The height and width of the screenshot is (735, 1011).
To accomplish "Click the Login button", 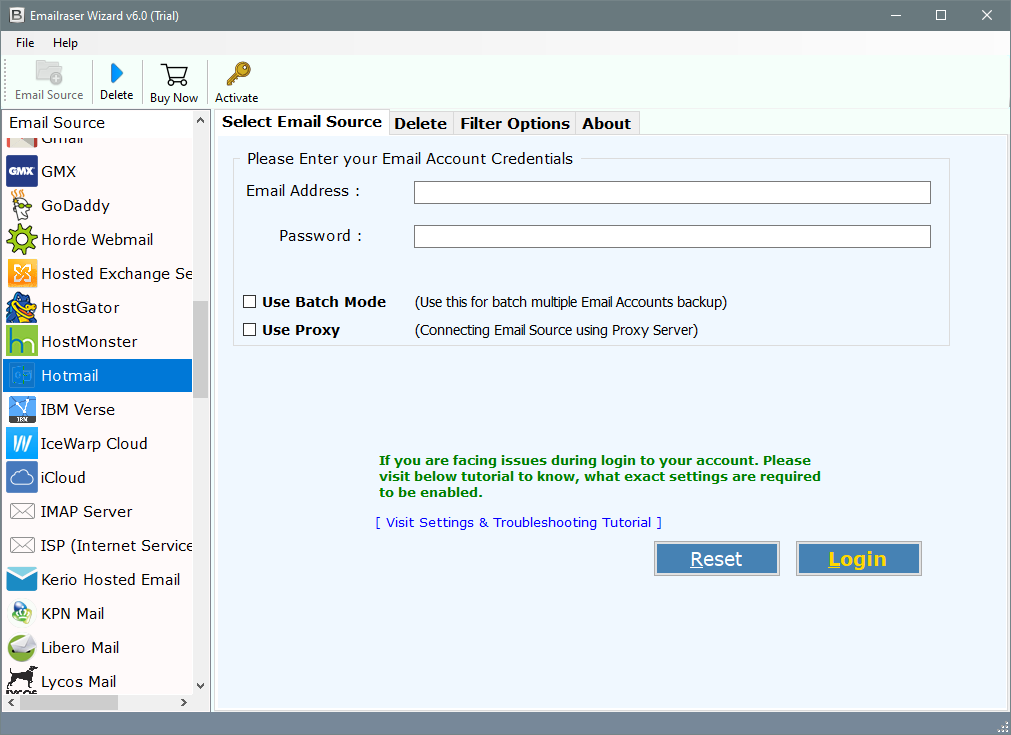I will (x=858, y=558).
